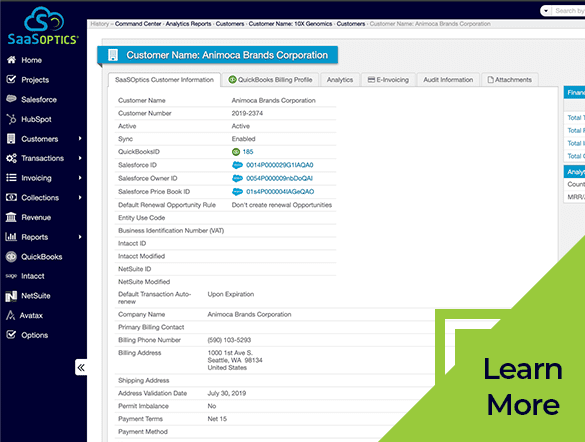585x442 pixels.
Task: Open Home in the sidebar
Action: coord(31,60)
